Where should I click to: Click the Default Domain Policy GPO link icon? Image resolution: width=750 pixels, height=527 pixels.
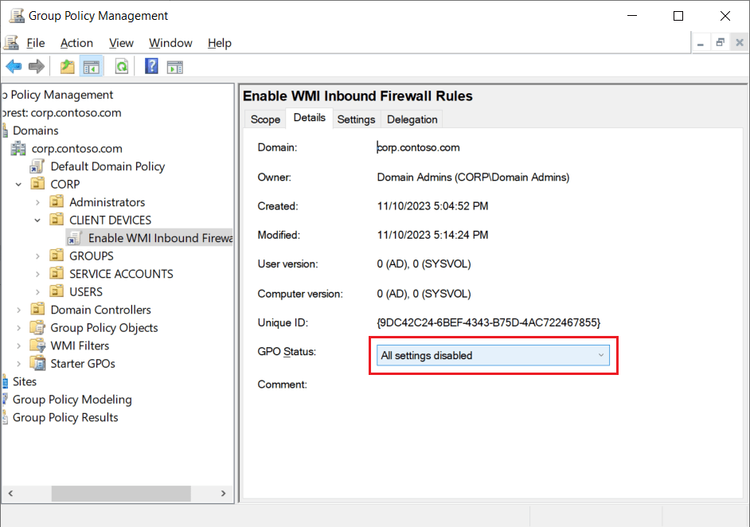37,166
